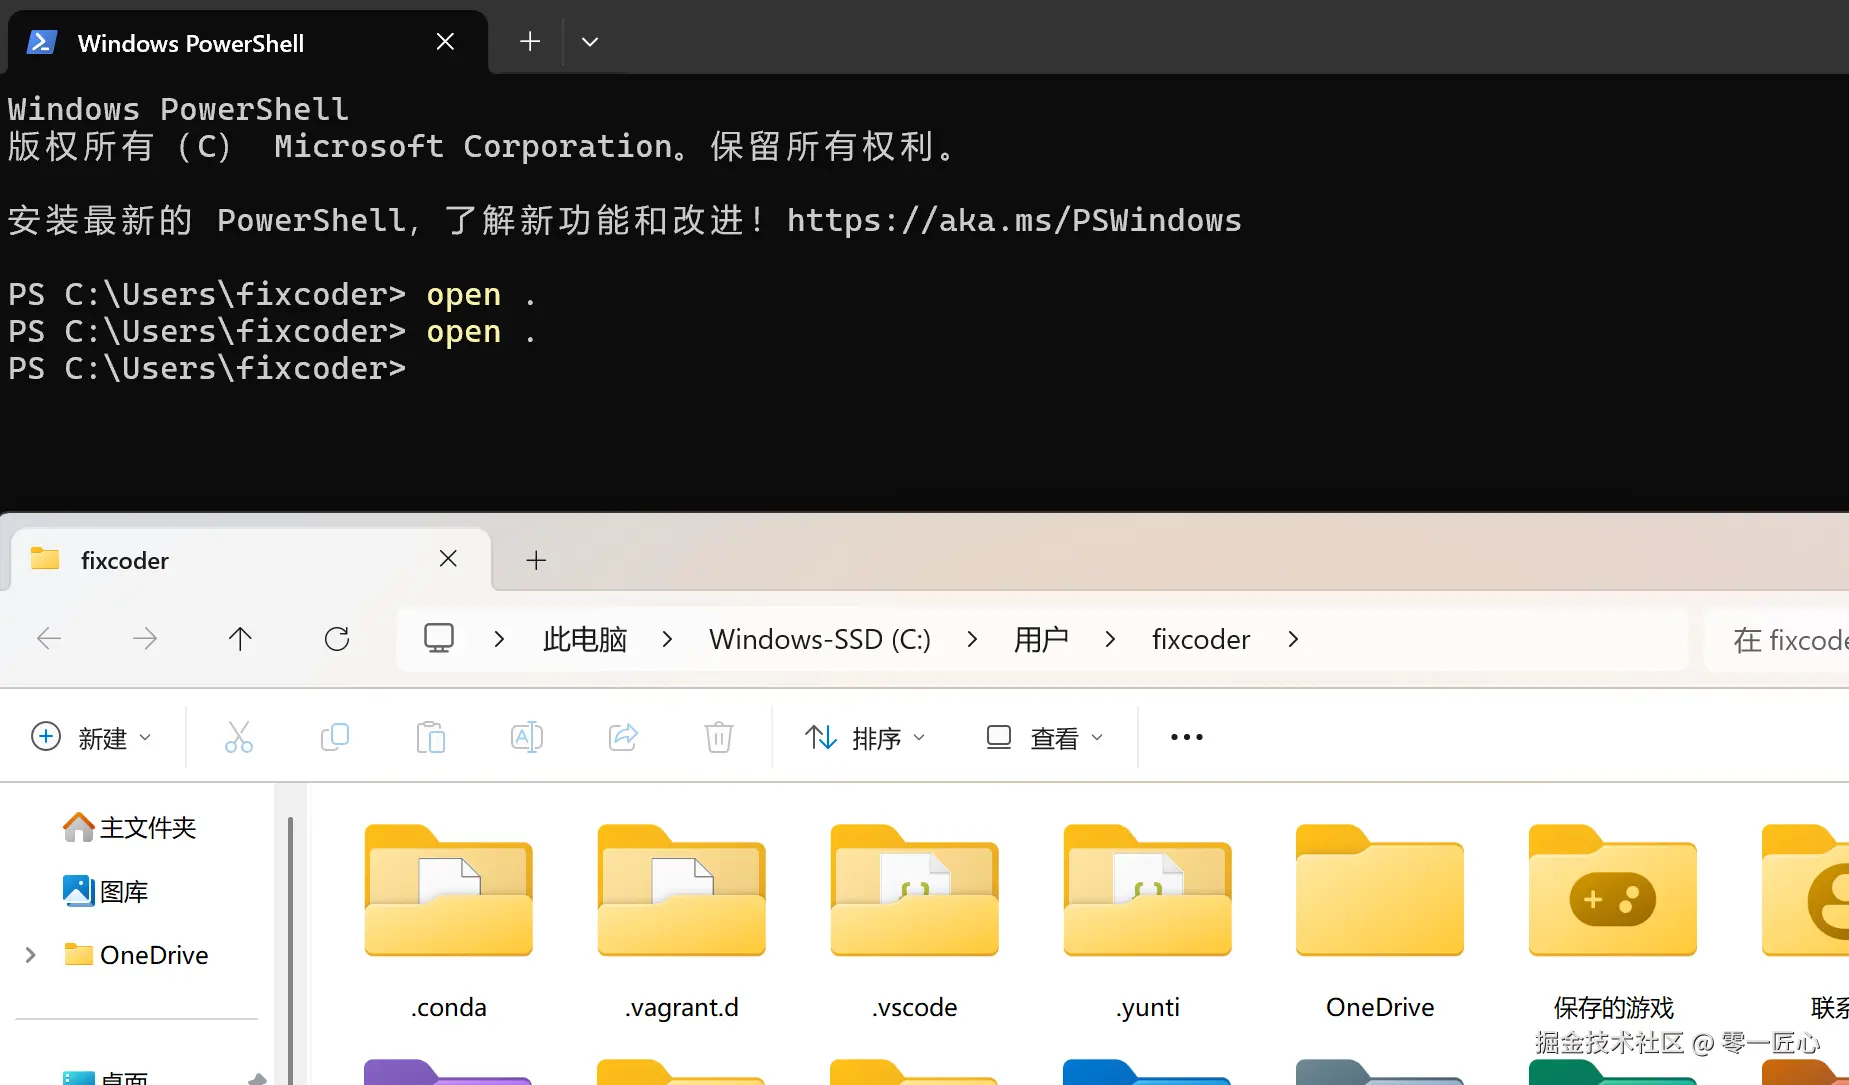
Task: Select the OneDrive folder in file grid
Action: tap(1380, 920)
